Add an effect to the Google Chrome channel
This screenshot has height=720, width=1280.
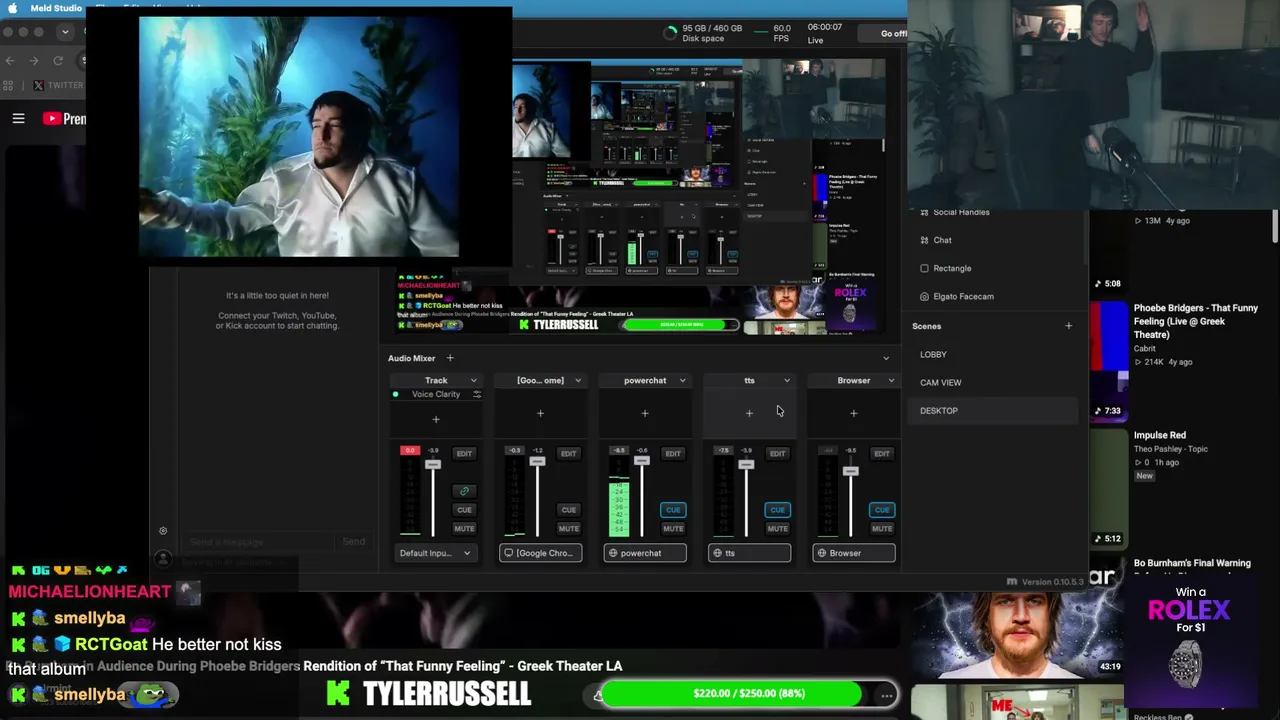coord(540,413)
